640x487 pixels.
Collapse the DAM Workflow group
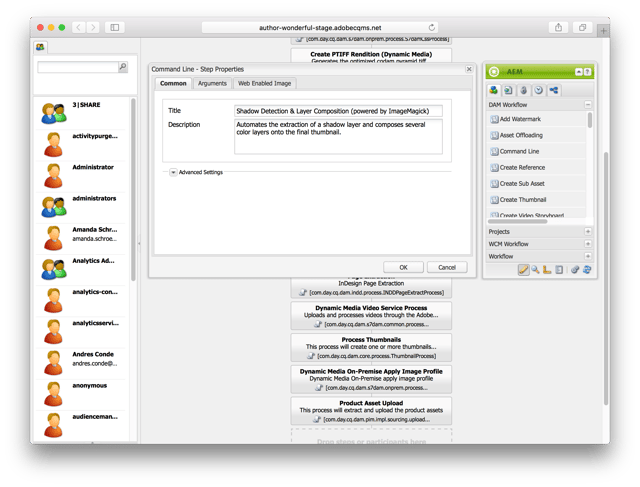(x=588, y=105)
